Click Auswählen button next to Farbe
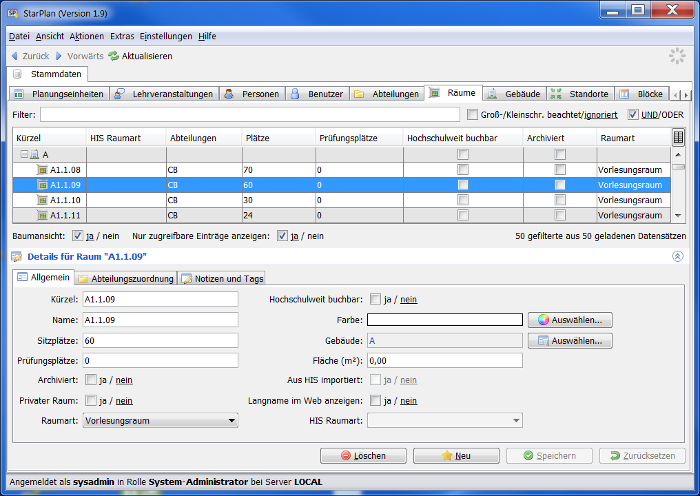The height and width of the screenshot is (496, 700). point(570,320)
